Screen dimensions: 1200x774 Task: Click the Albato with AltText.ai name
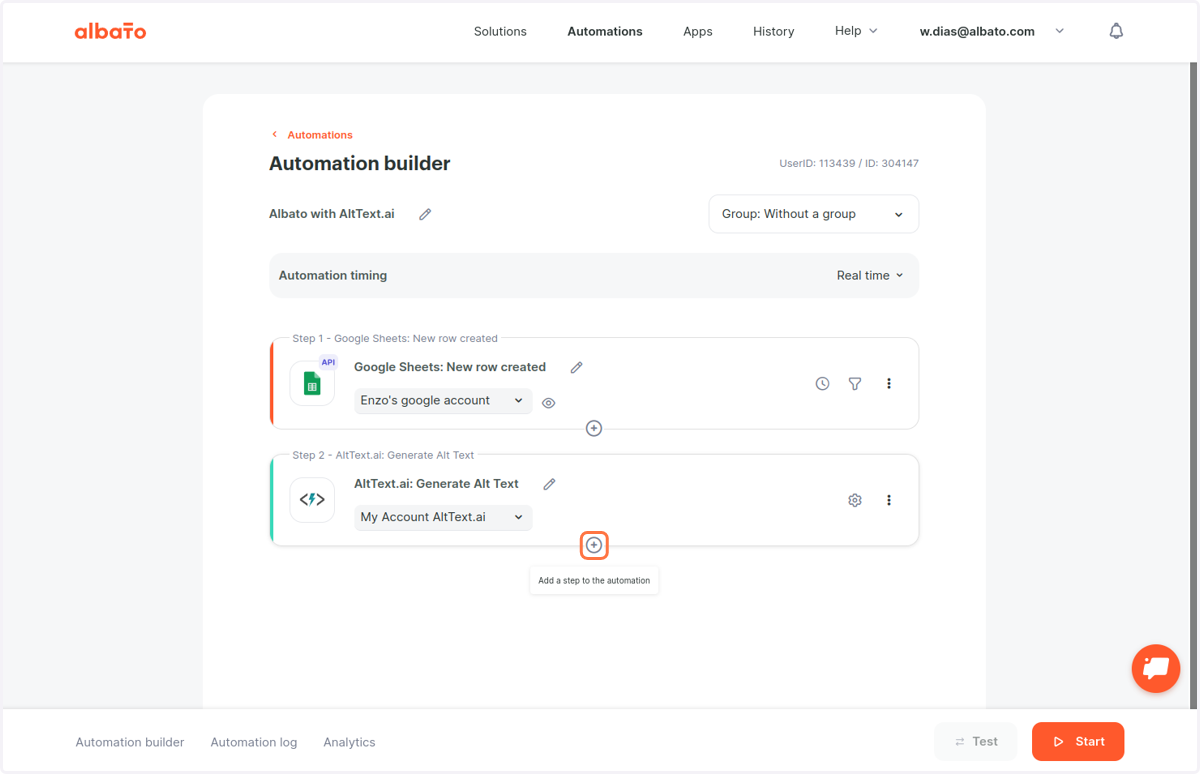[x=332, y=214]
